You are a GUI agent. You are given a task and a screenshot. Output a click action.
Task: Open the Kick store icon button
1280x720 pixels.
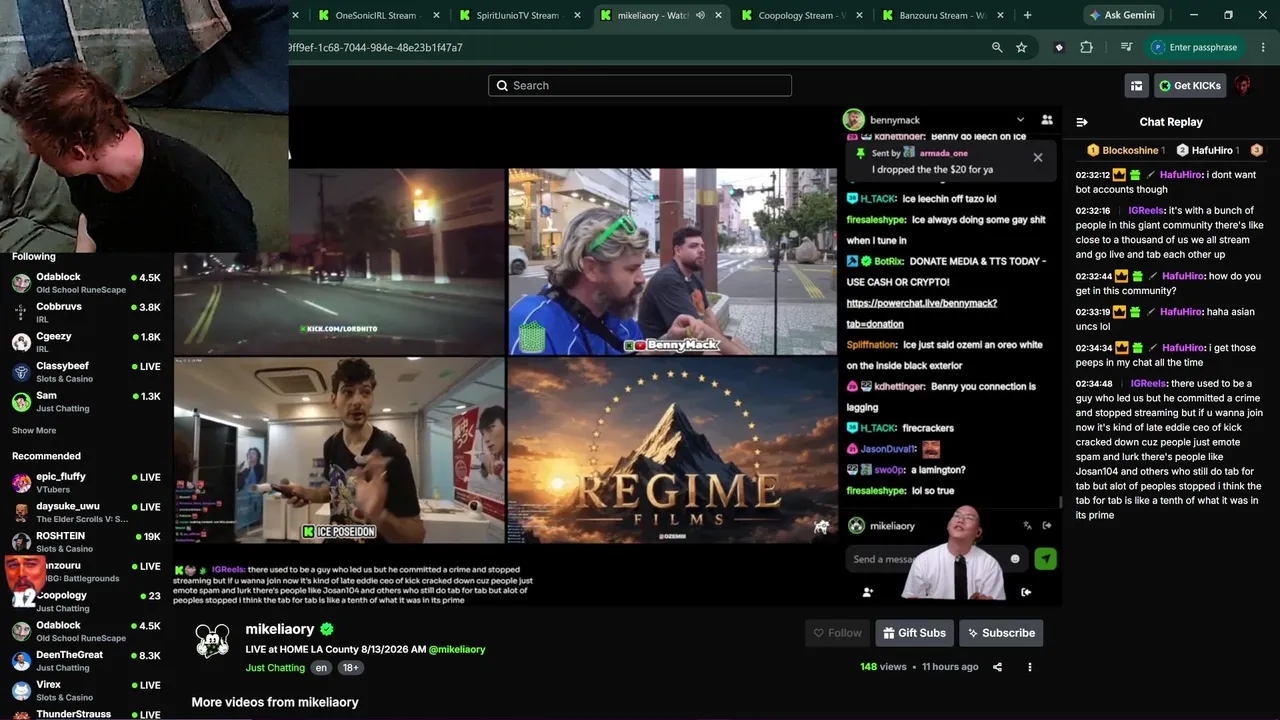(x=1136, y=86)
